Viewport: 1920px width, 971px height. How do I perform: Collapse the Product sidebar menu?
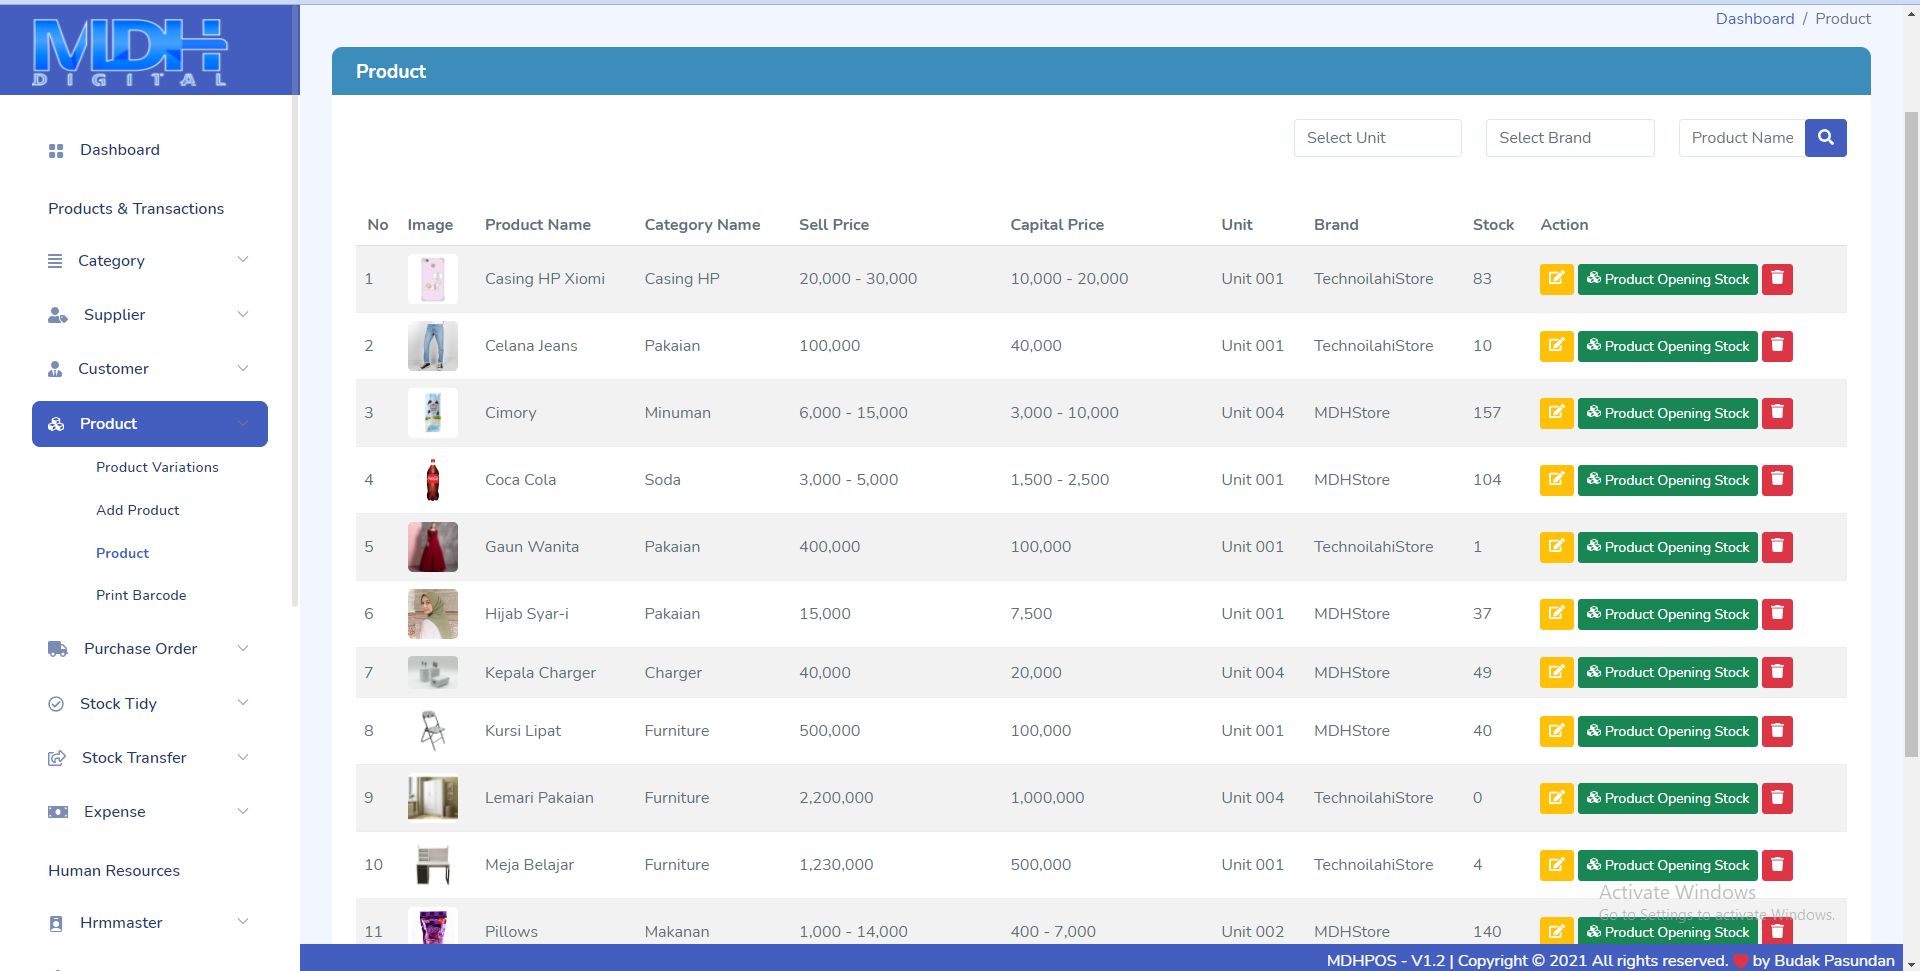(x=150, y=424)
